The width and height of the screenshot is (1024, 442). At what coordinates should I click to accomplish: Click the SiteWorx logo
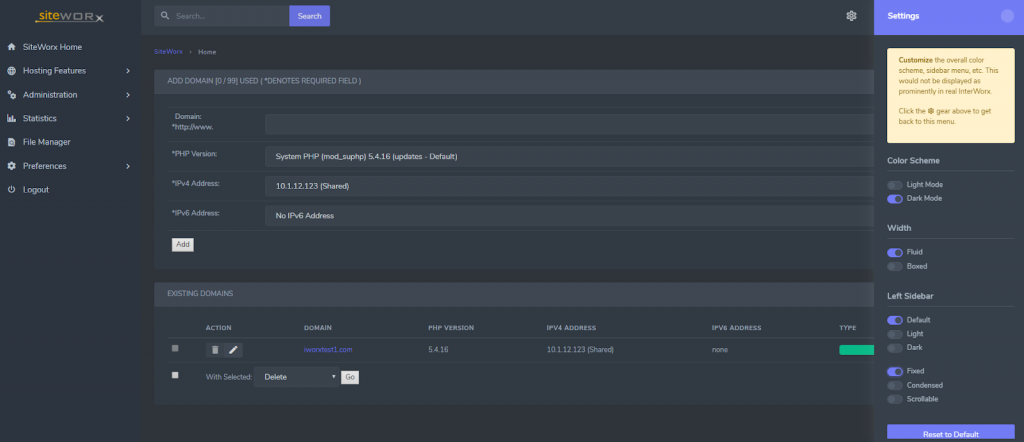coord(70,17)
